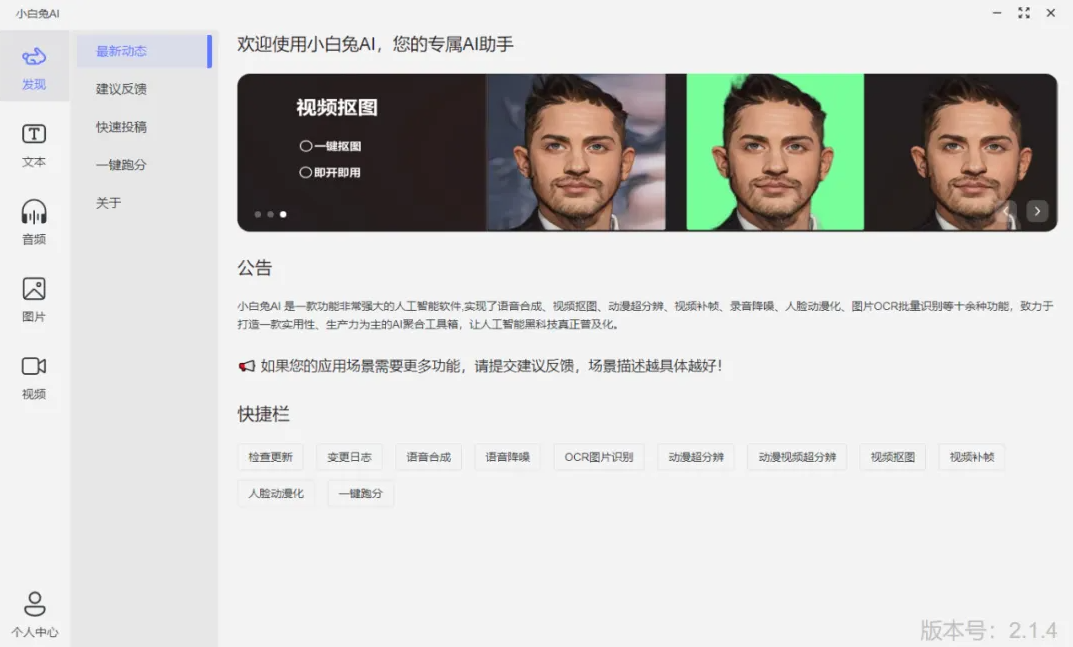Select the 最新动态 tab
1073x647 pixels.
pyautogui.click(x=144, y=51)
